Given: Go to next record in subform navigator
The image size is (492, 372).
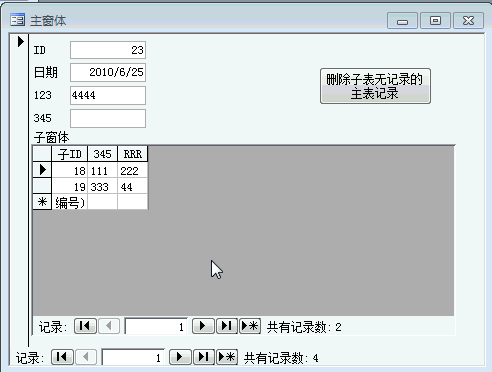Looking at the screenshot, I should (203, 326).
